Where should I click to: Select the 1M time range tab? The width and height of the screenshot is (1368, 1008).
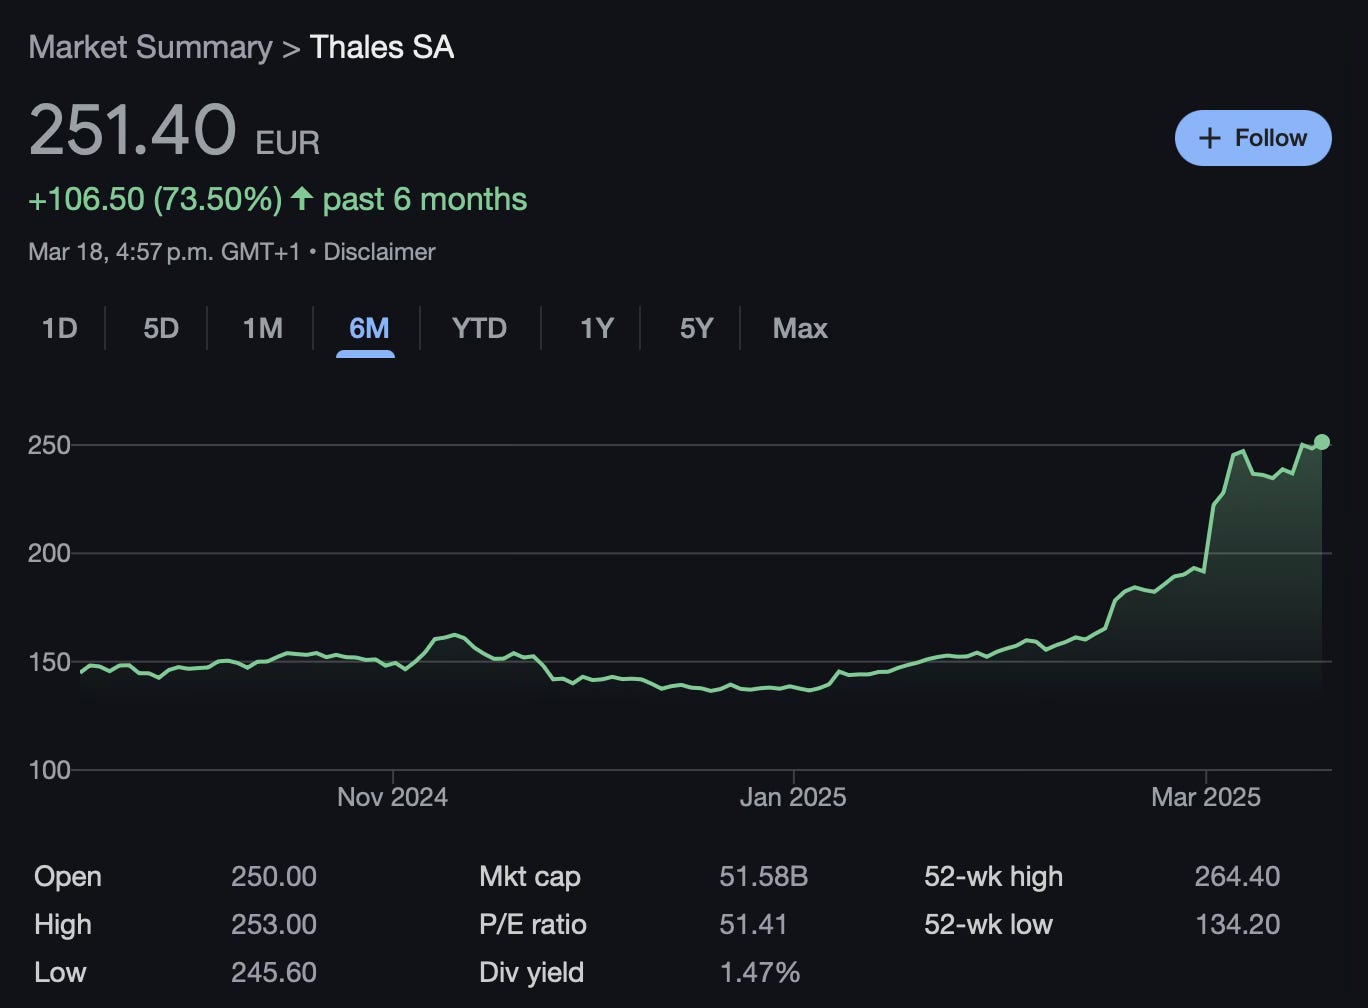tap(263, 328)
